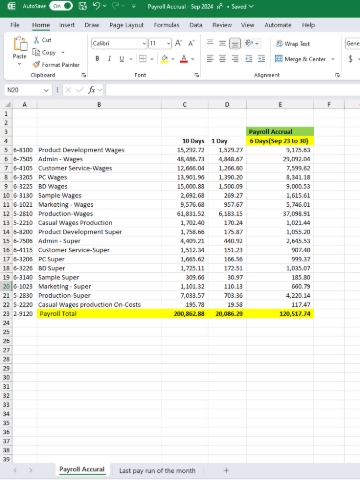
Task: Open Font settings dialog launcher
Action: (x=197, y=75)
